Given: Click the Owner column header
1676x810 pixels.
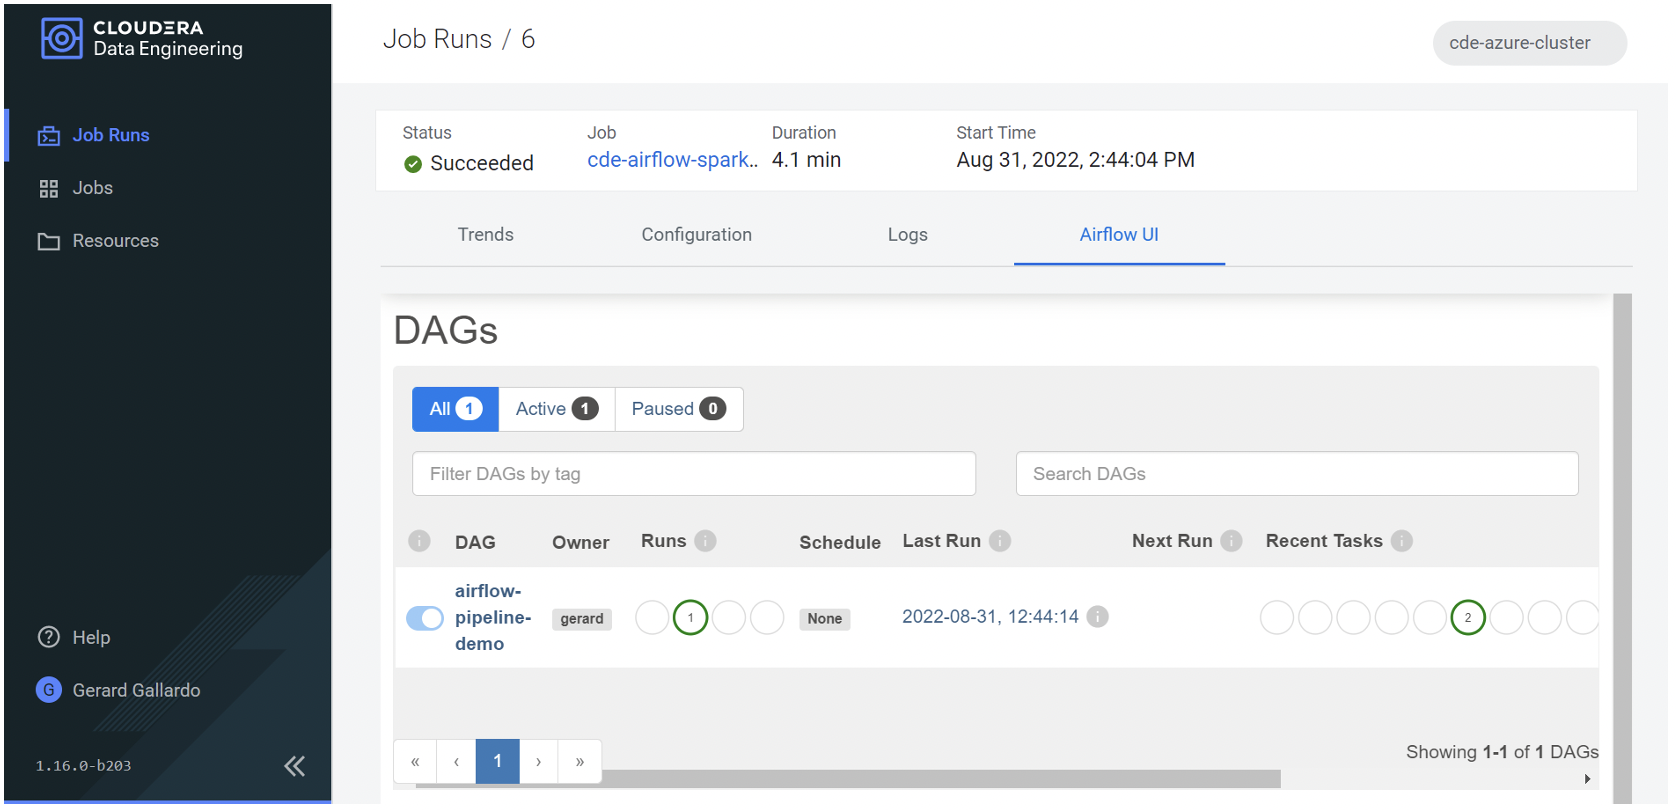Looking at the screenshot, I should coord(581,542).
